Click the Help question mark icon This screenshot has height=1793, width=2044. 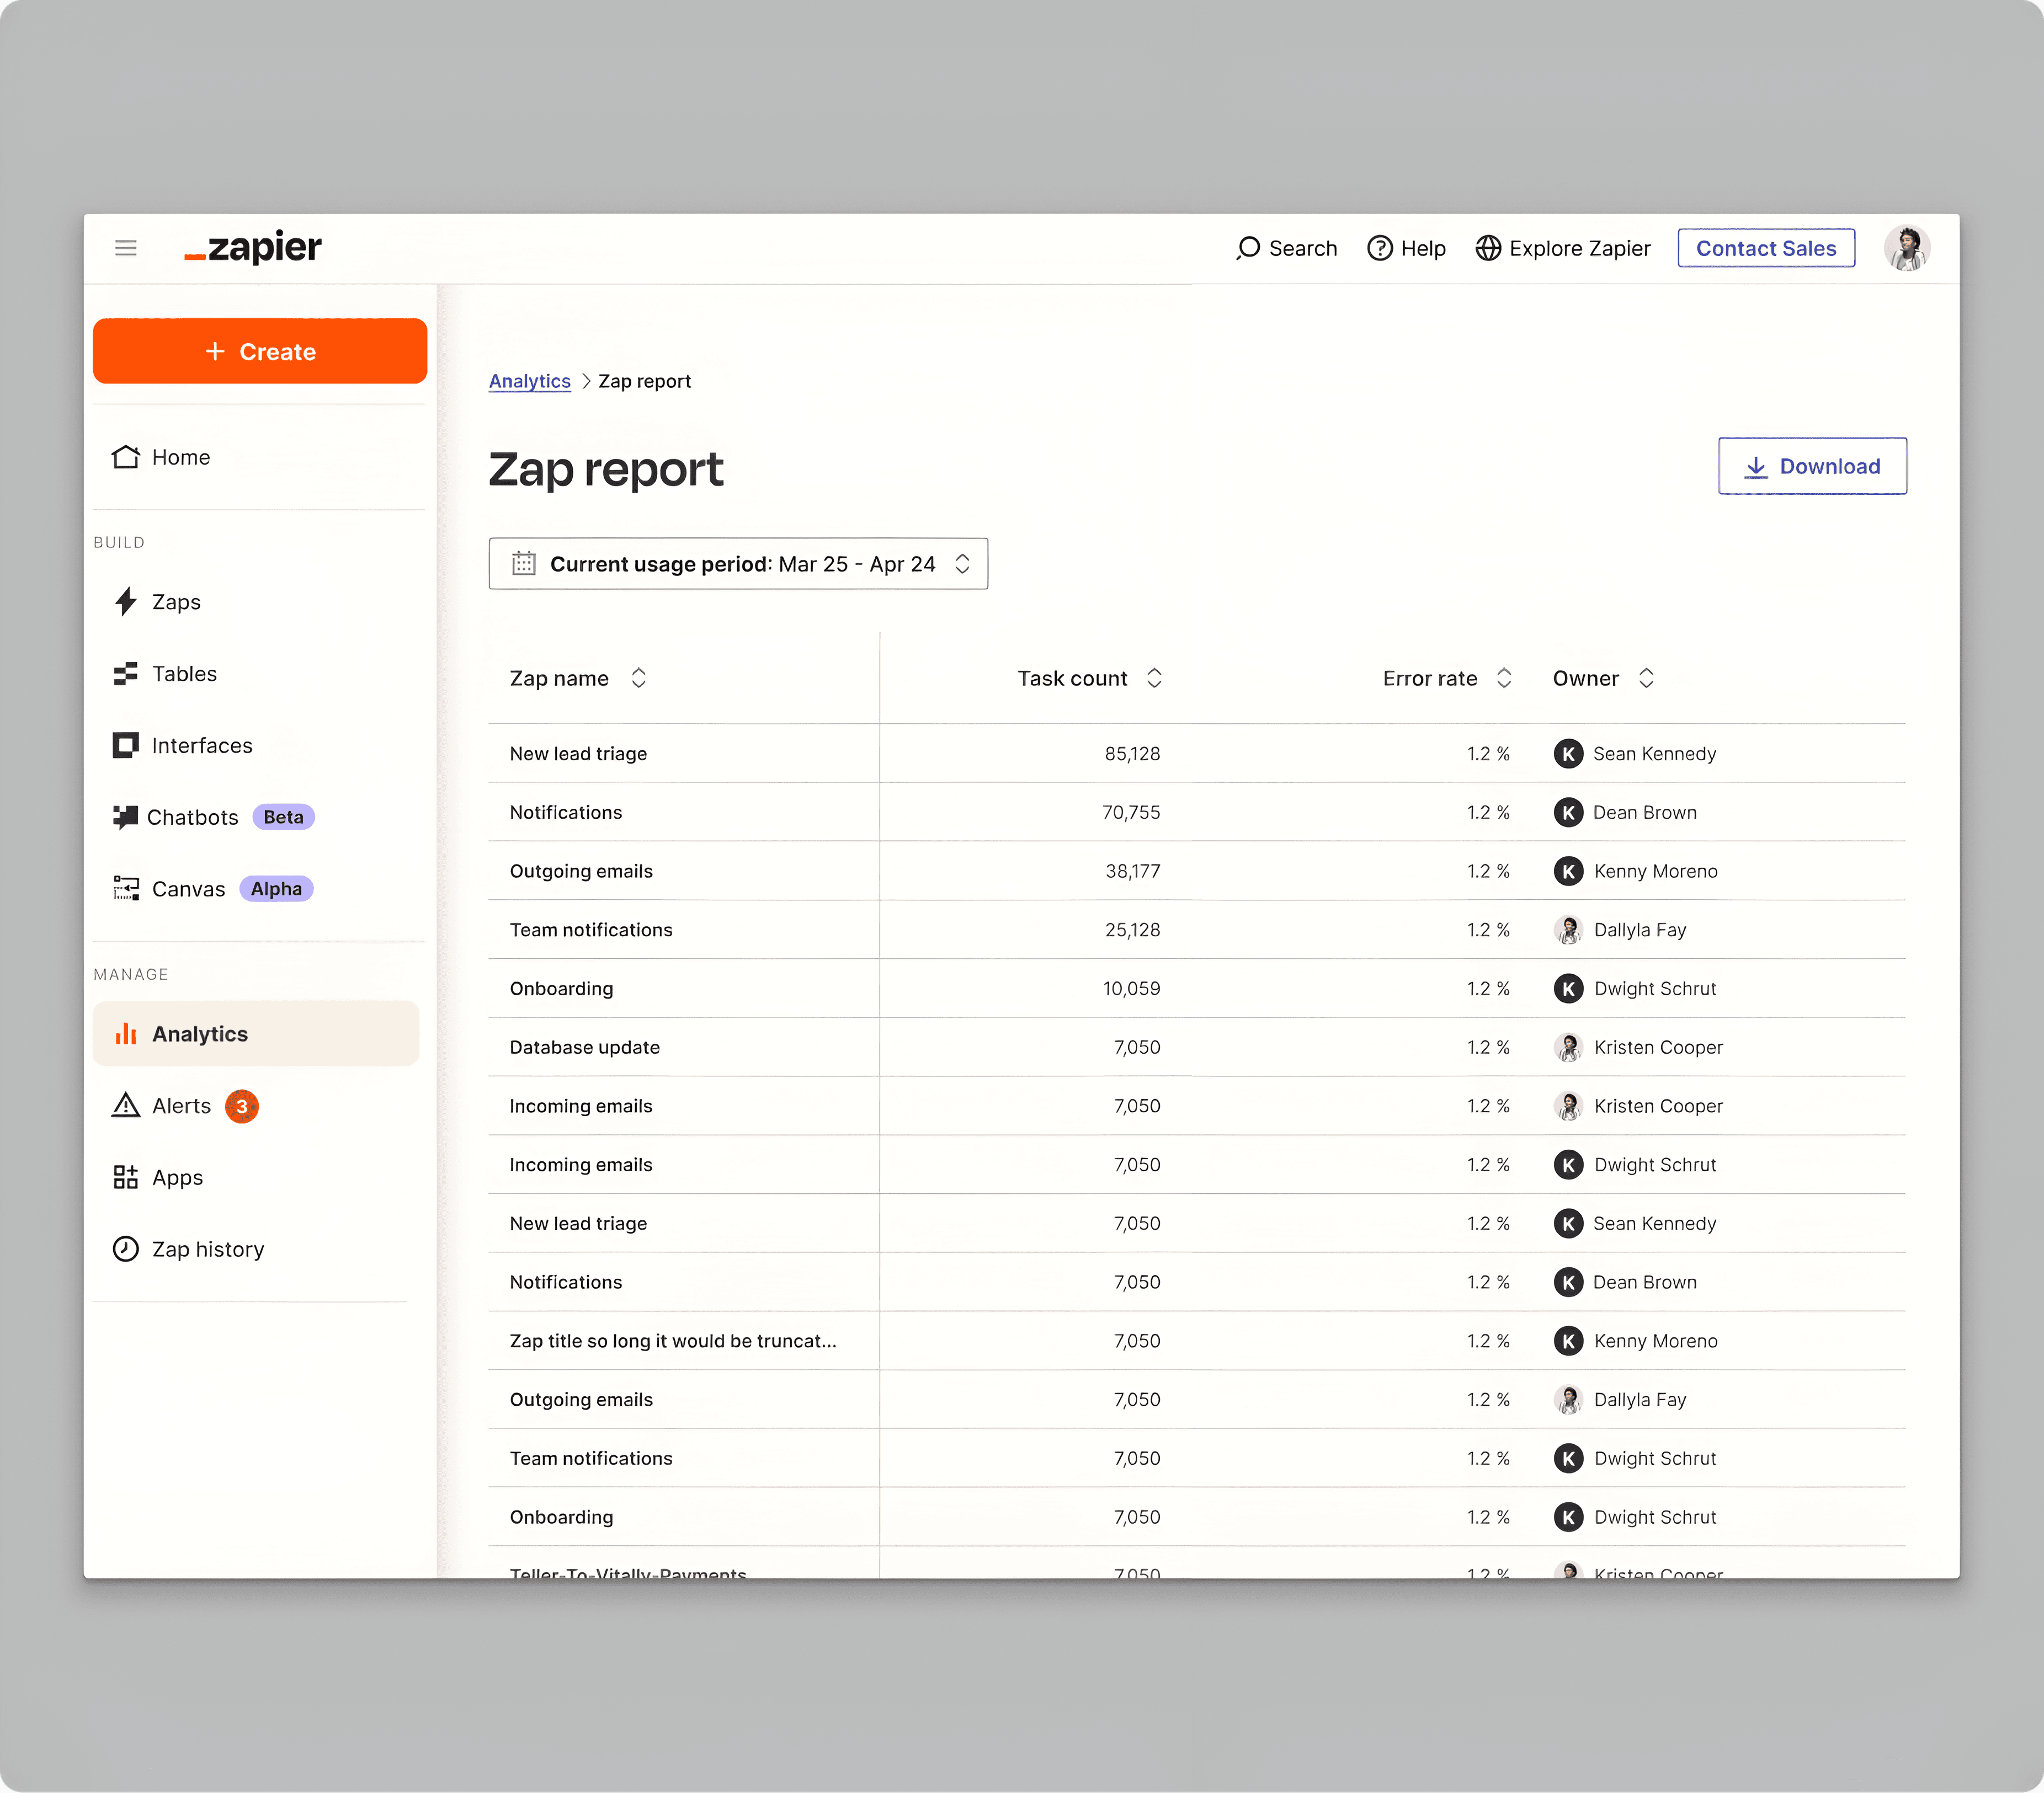(x=1379, y=248)
